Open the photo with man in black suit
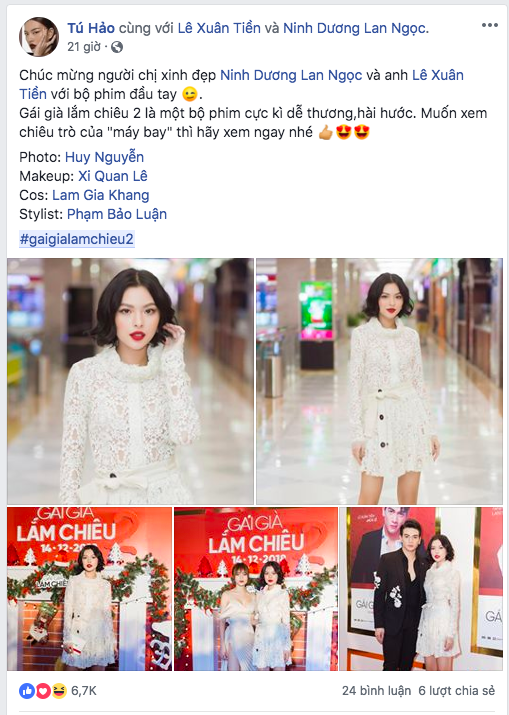 [421, 589]
